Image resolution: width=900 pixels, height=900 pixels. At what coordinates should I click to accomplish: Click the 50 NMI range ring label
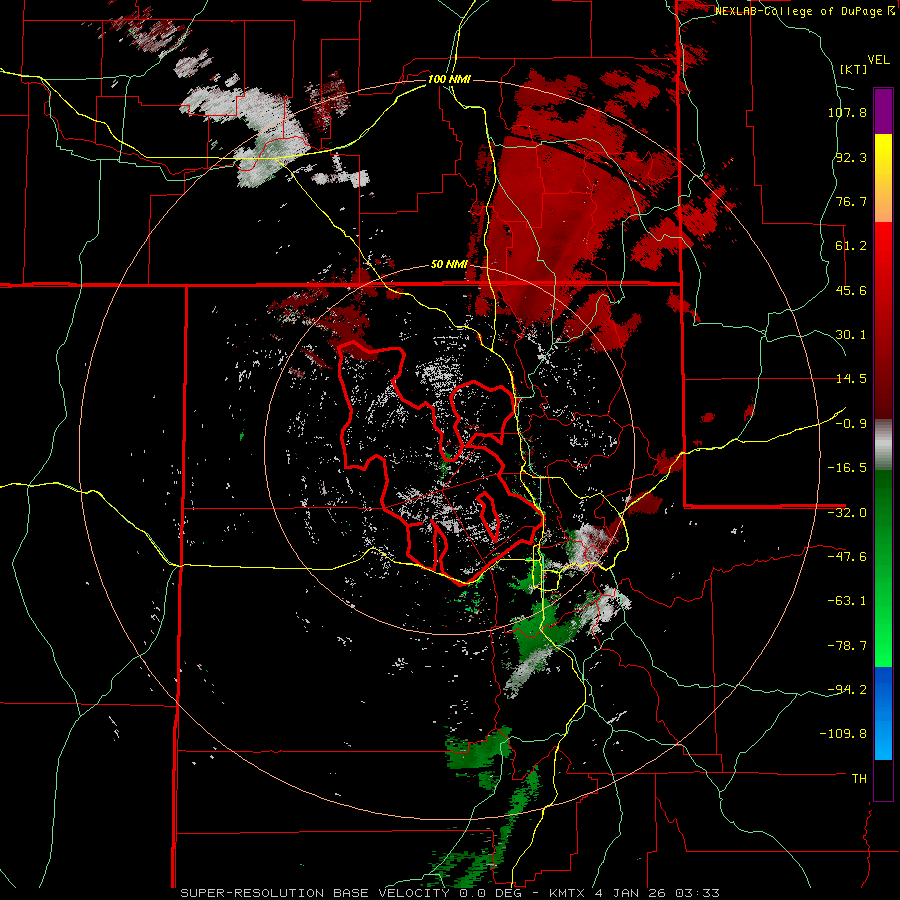(449, 265)
